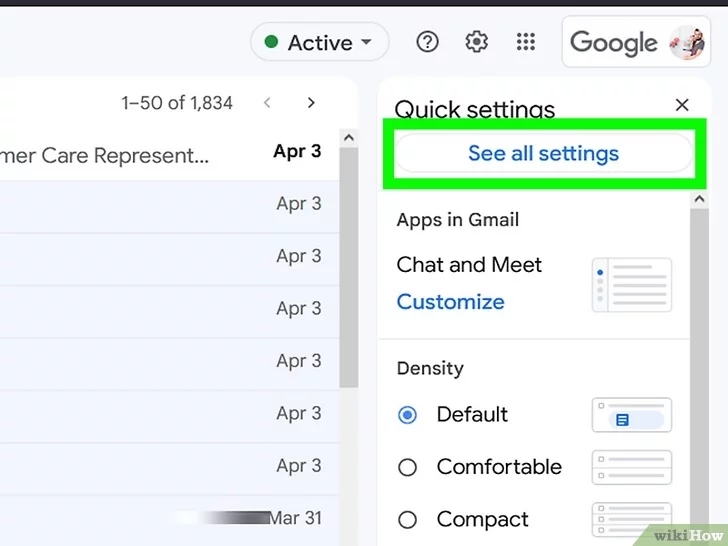Click the Default density preview thumbnail

631,415
